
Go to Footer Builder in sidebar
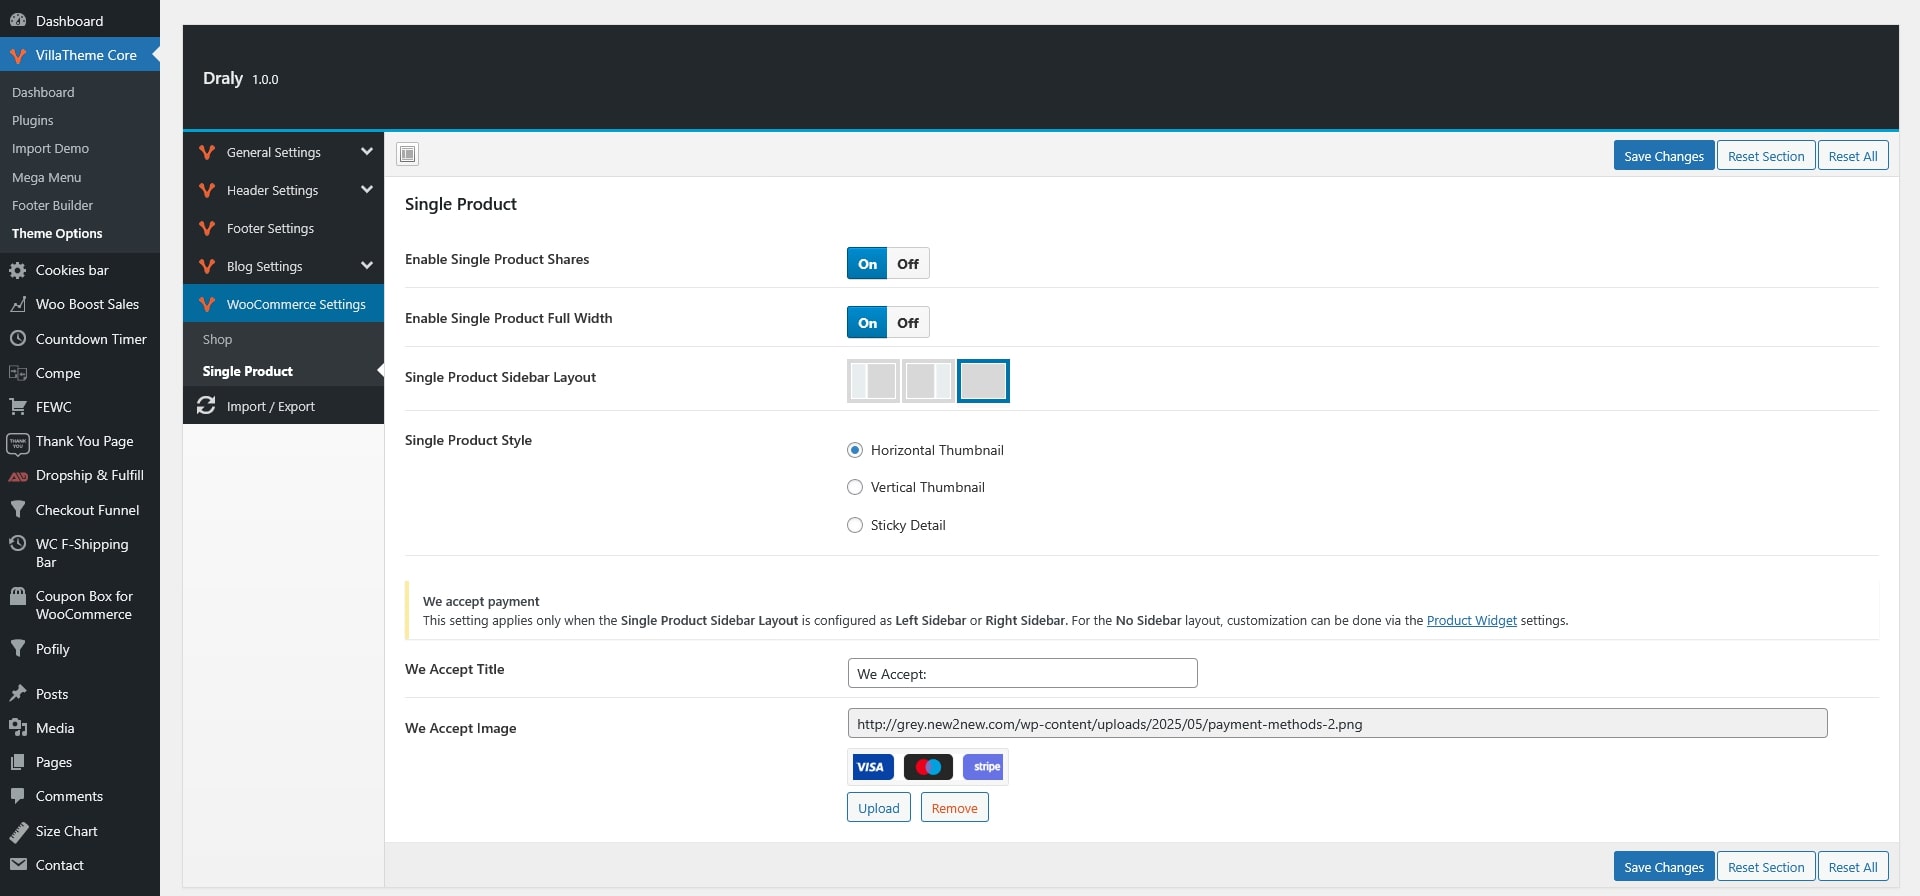(52, 205)
